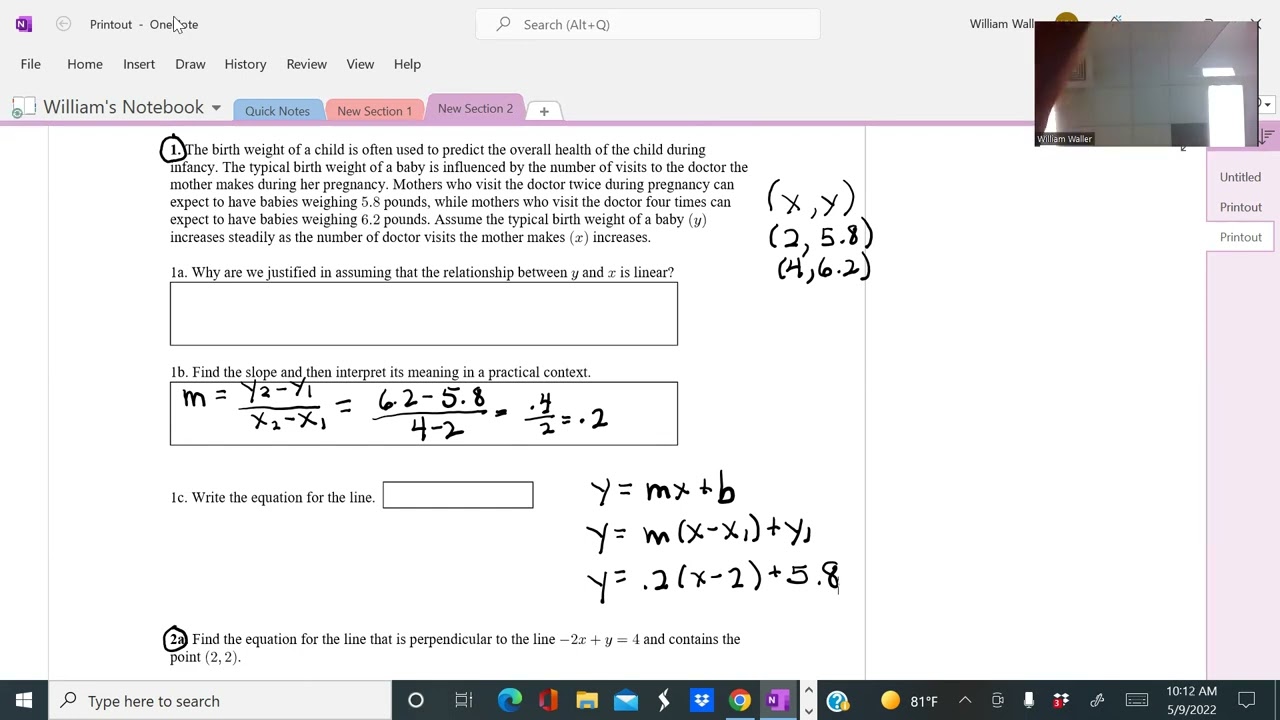Open the File menu
1280x720 pixels.
coord(30,64)
